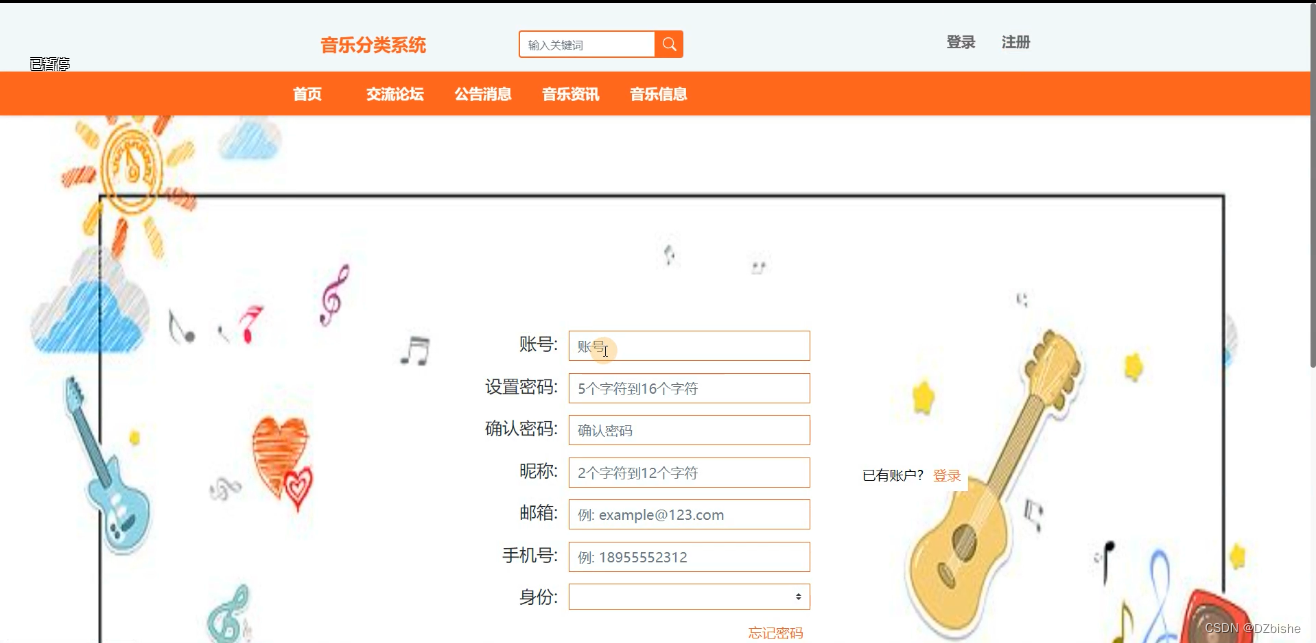
Task: Open the 音乐资讯 navigation tab
Action: pos(571,94)
